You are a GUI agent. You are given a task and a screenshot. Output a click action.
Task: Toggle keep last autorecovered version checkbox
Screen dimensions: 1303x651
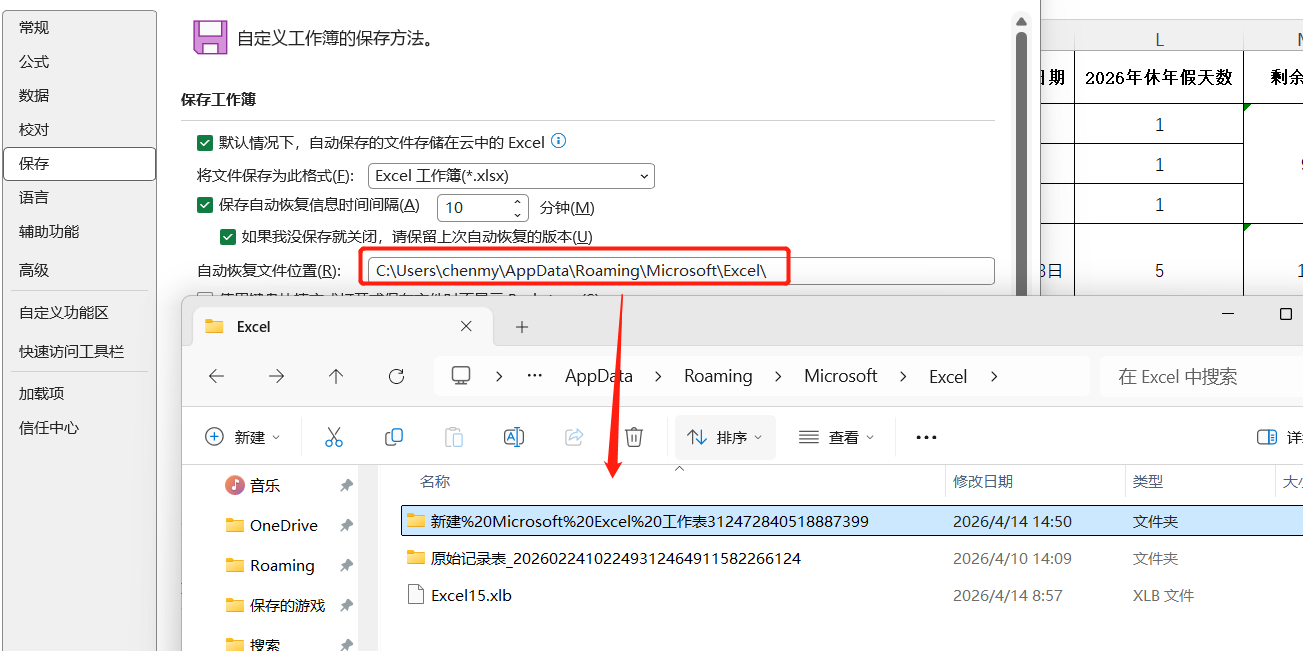[x=228, y=237]
